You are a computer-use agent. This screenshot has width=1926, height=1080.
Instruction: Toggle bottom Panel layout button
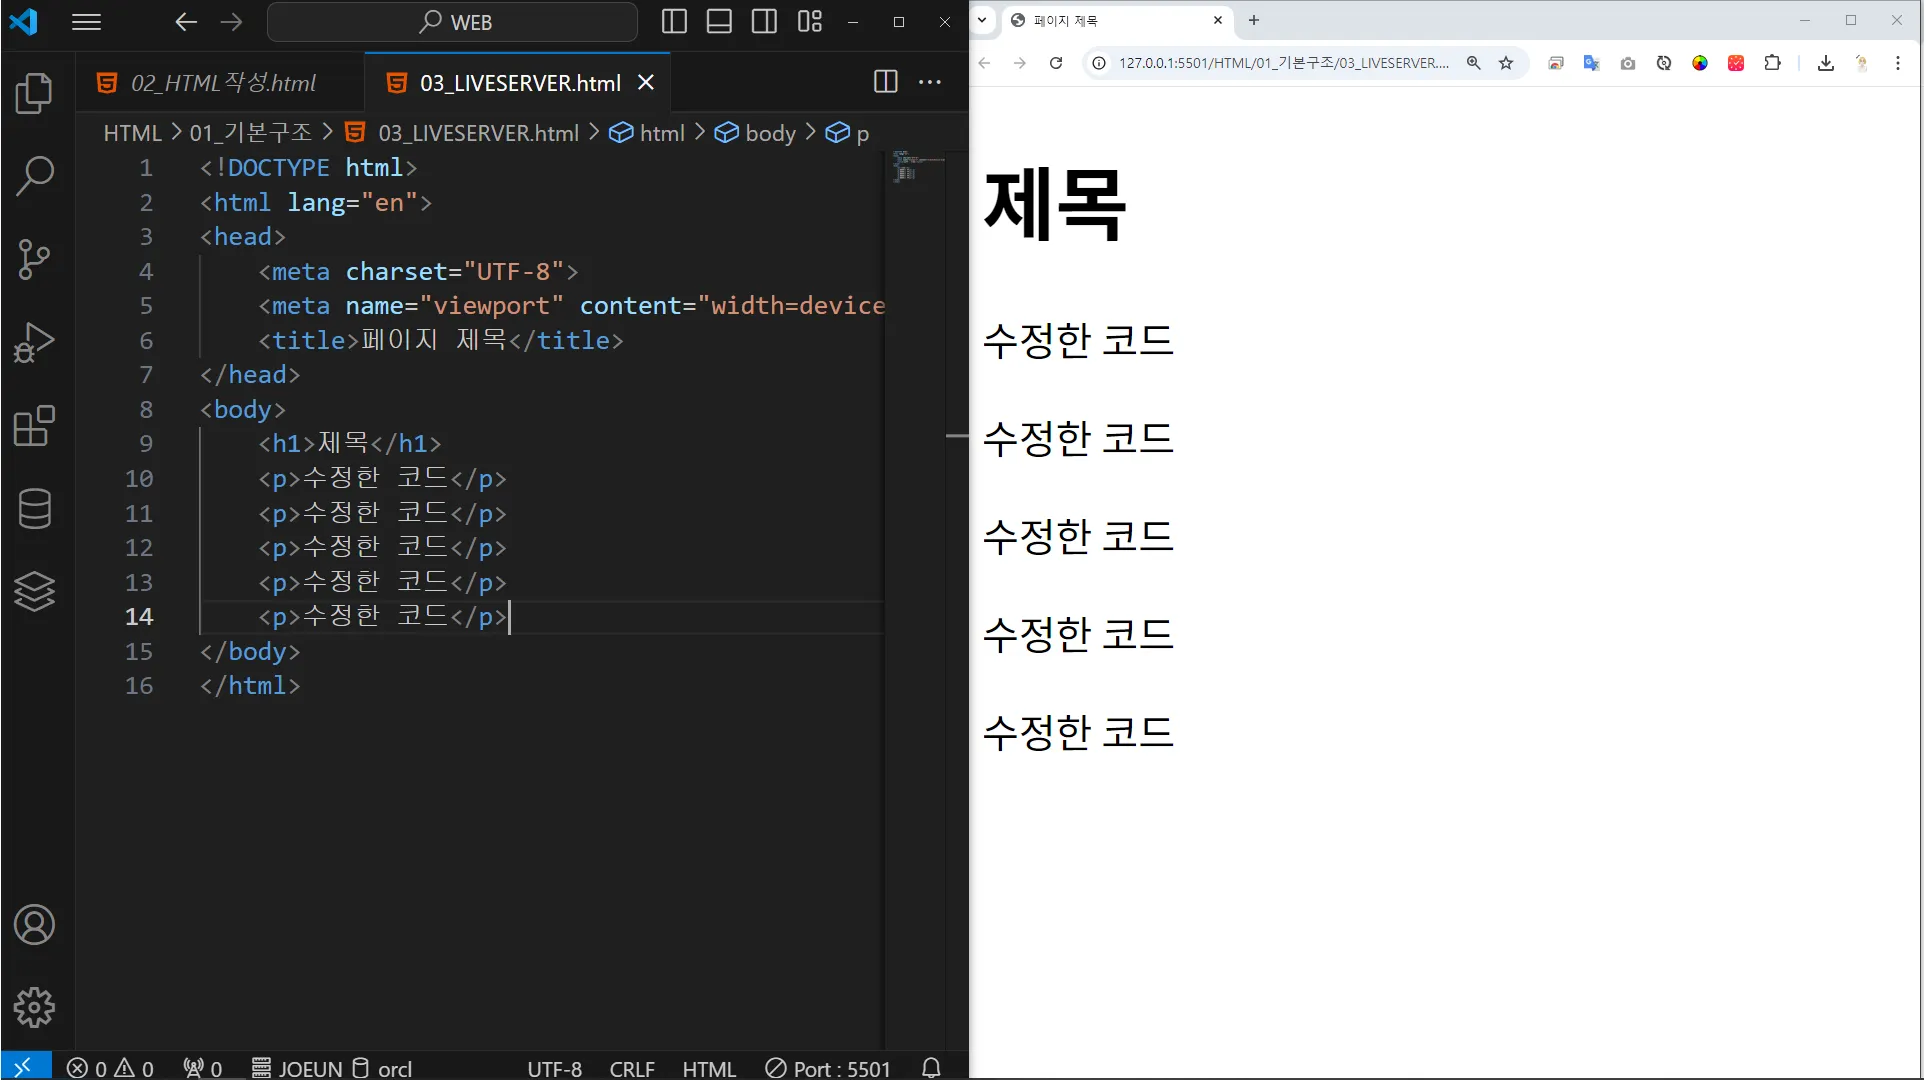pyautogui.click(x=719, y=22)
